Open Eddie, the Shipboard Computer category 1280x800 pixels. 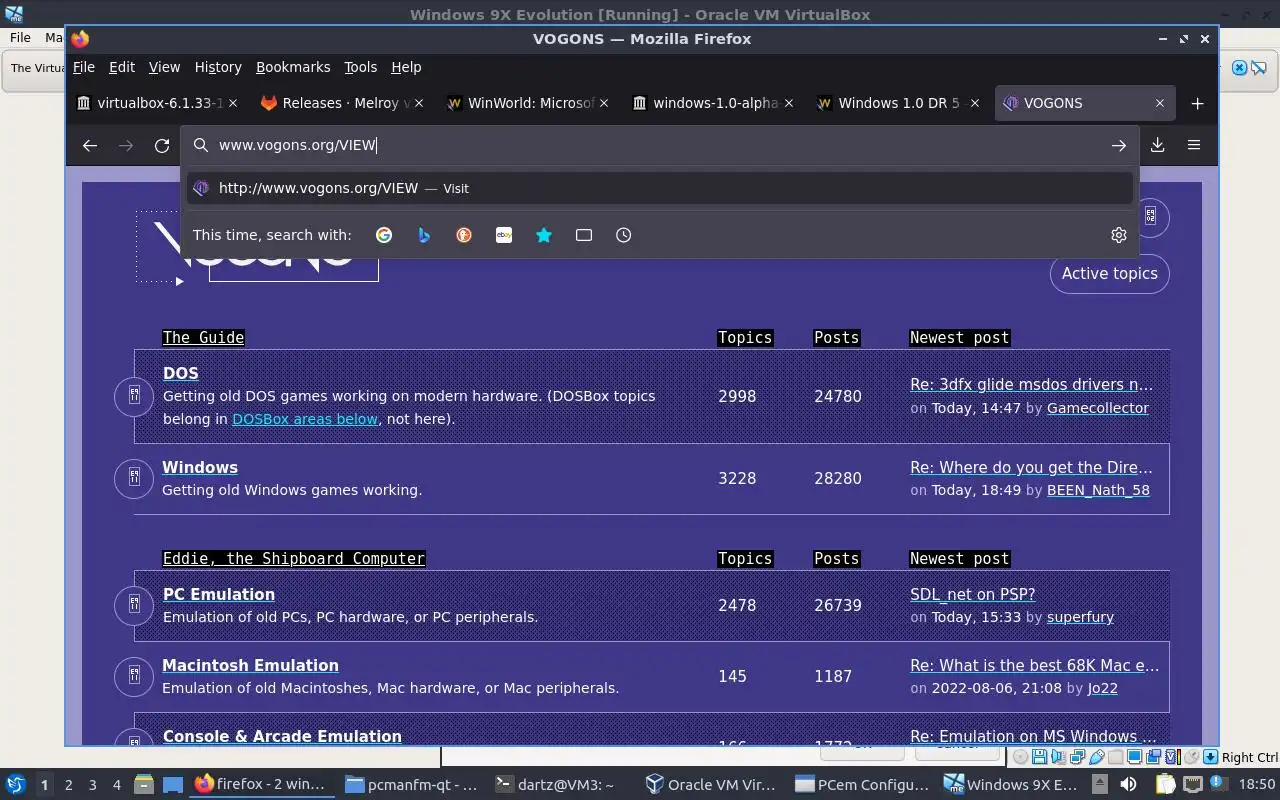[294, 558]
